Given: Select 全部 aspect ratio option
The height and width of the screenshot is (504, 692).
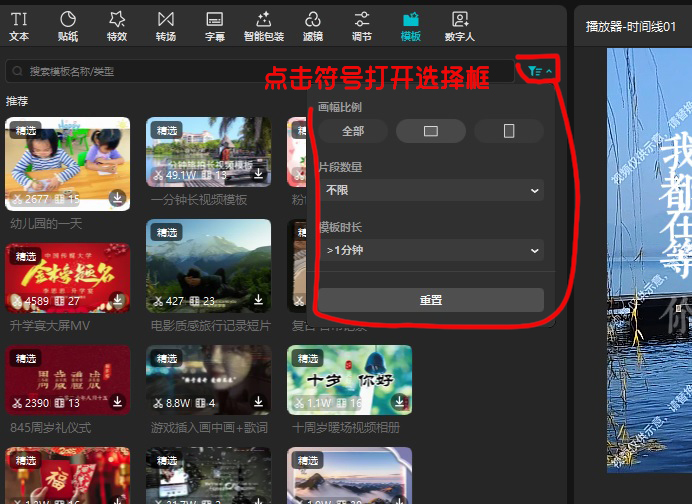Looking at the screenshot, I should 353,131.
